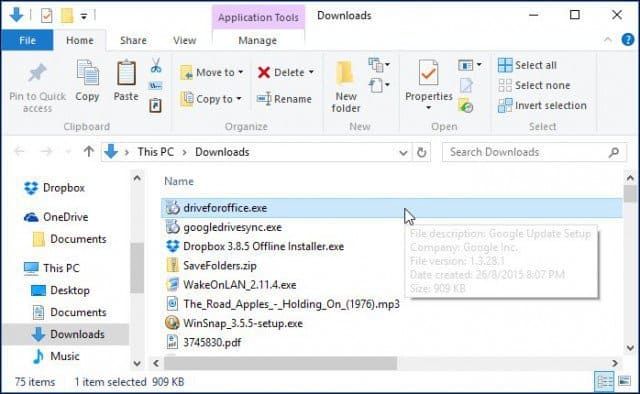The width and height of the screenshot is (640, 394).
Task: Expand the address bar history dropdown
Action: click(403, 153)
